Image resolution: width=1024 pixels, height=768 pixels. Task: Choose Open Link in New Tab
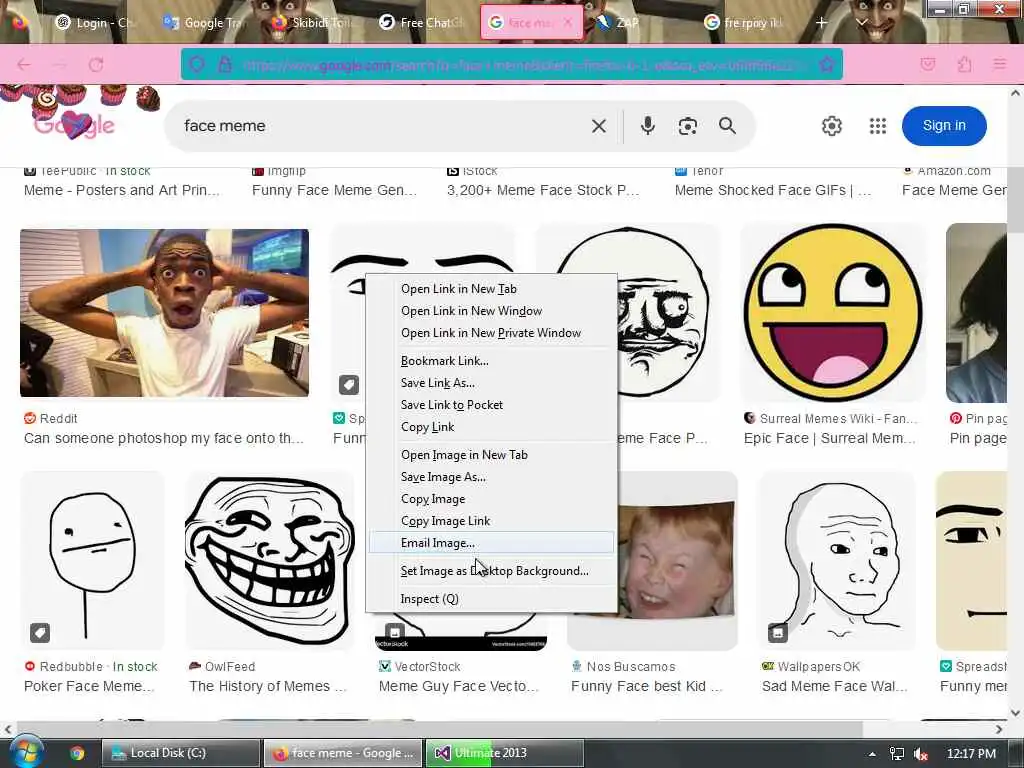coord(491,289)
